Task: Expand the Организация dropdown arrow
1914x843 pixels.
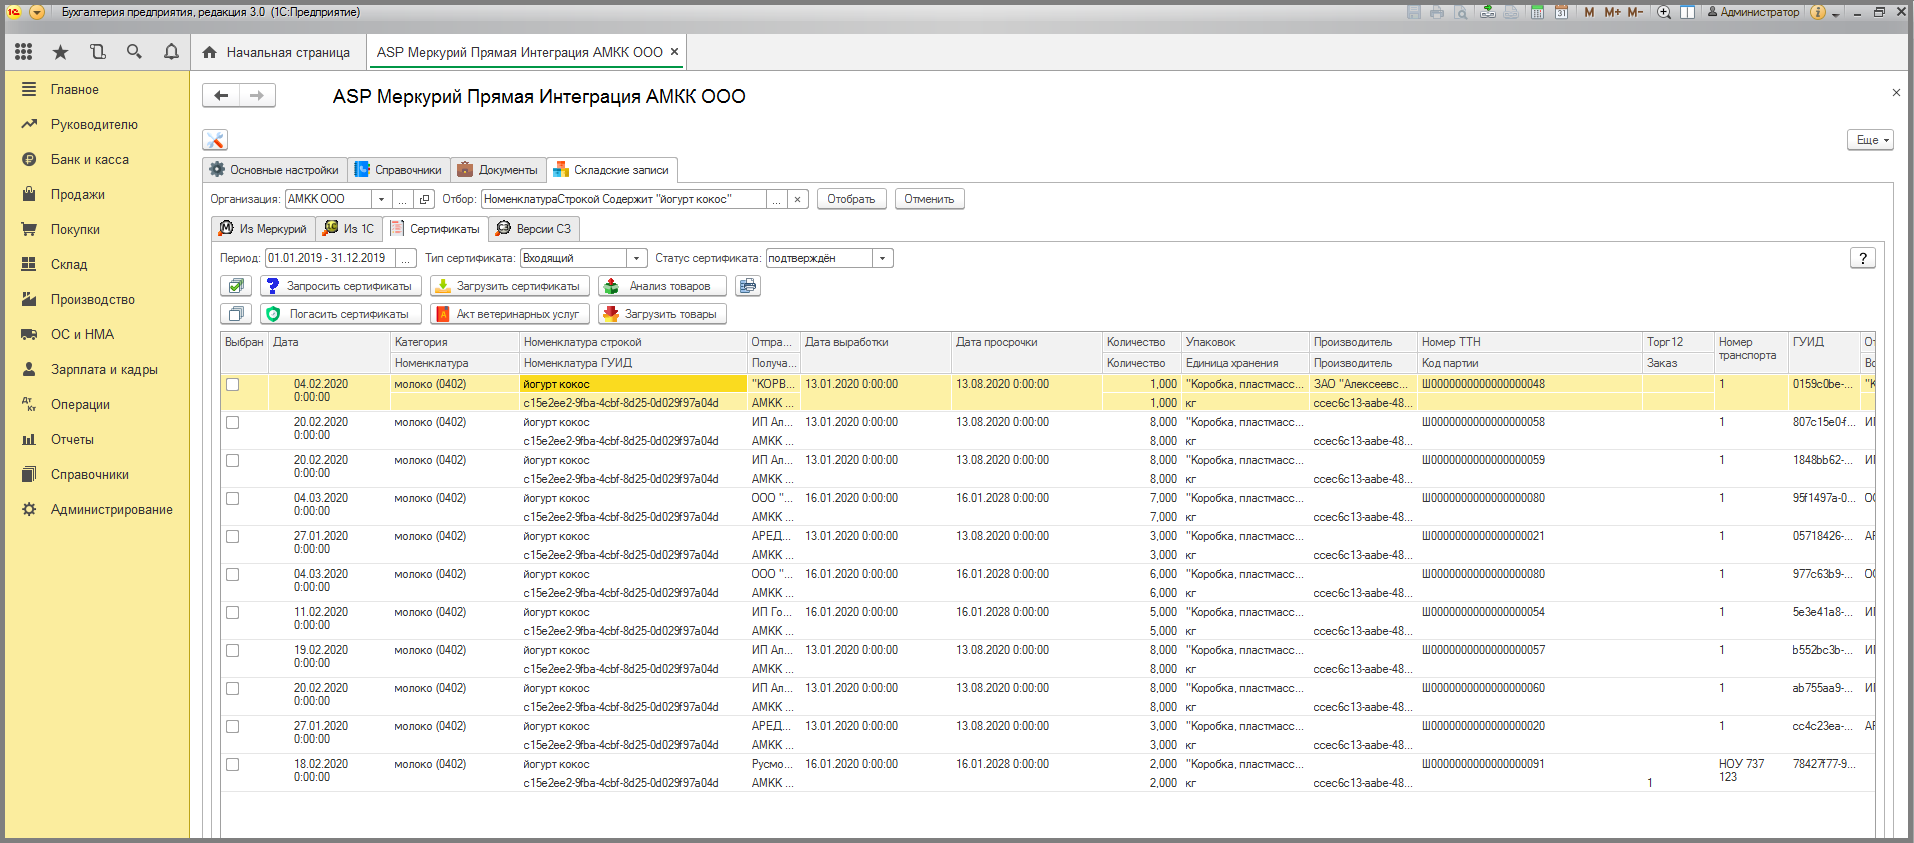Action: [381, 199]
